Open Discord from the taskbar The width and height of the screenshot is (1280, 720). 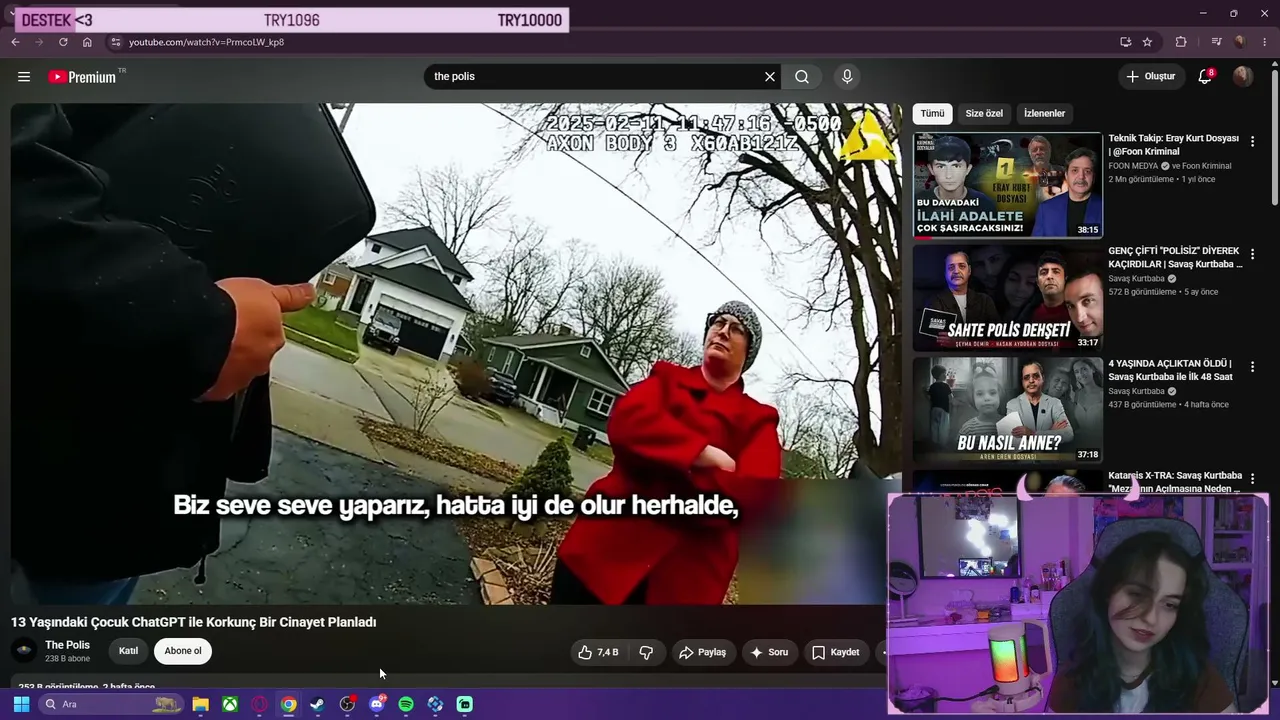tap(377, 704)
